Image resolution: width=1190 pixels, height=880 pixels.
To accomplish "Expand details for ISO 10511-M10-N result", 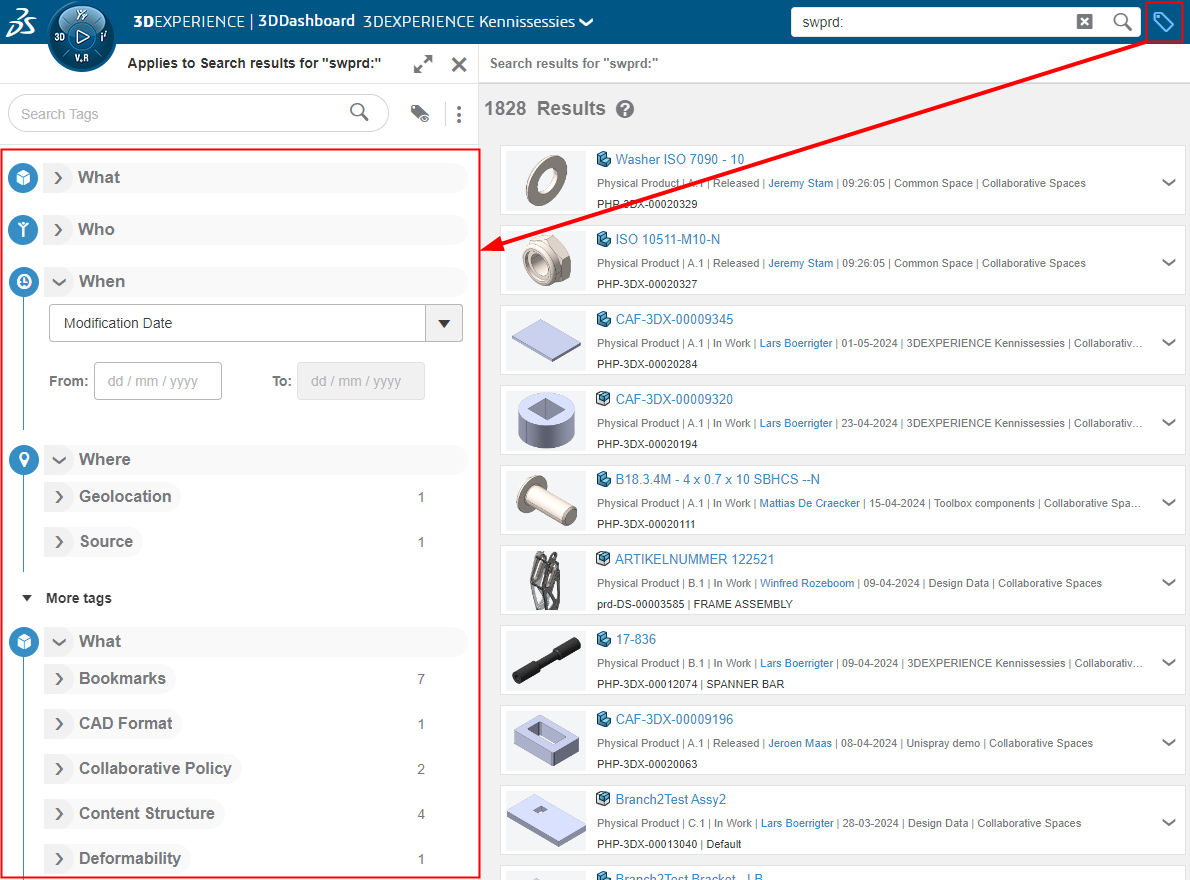I will [1169, 262].
